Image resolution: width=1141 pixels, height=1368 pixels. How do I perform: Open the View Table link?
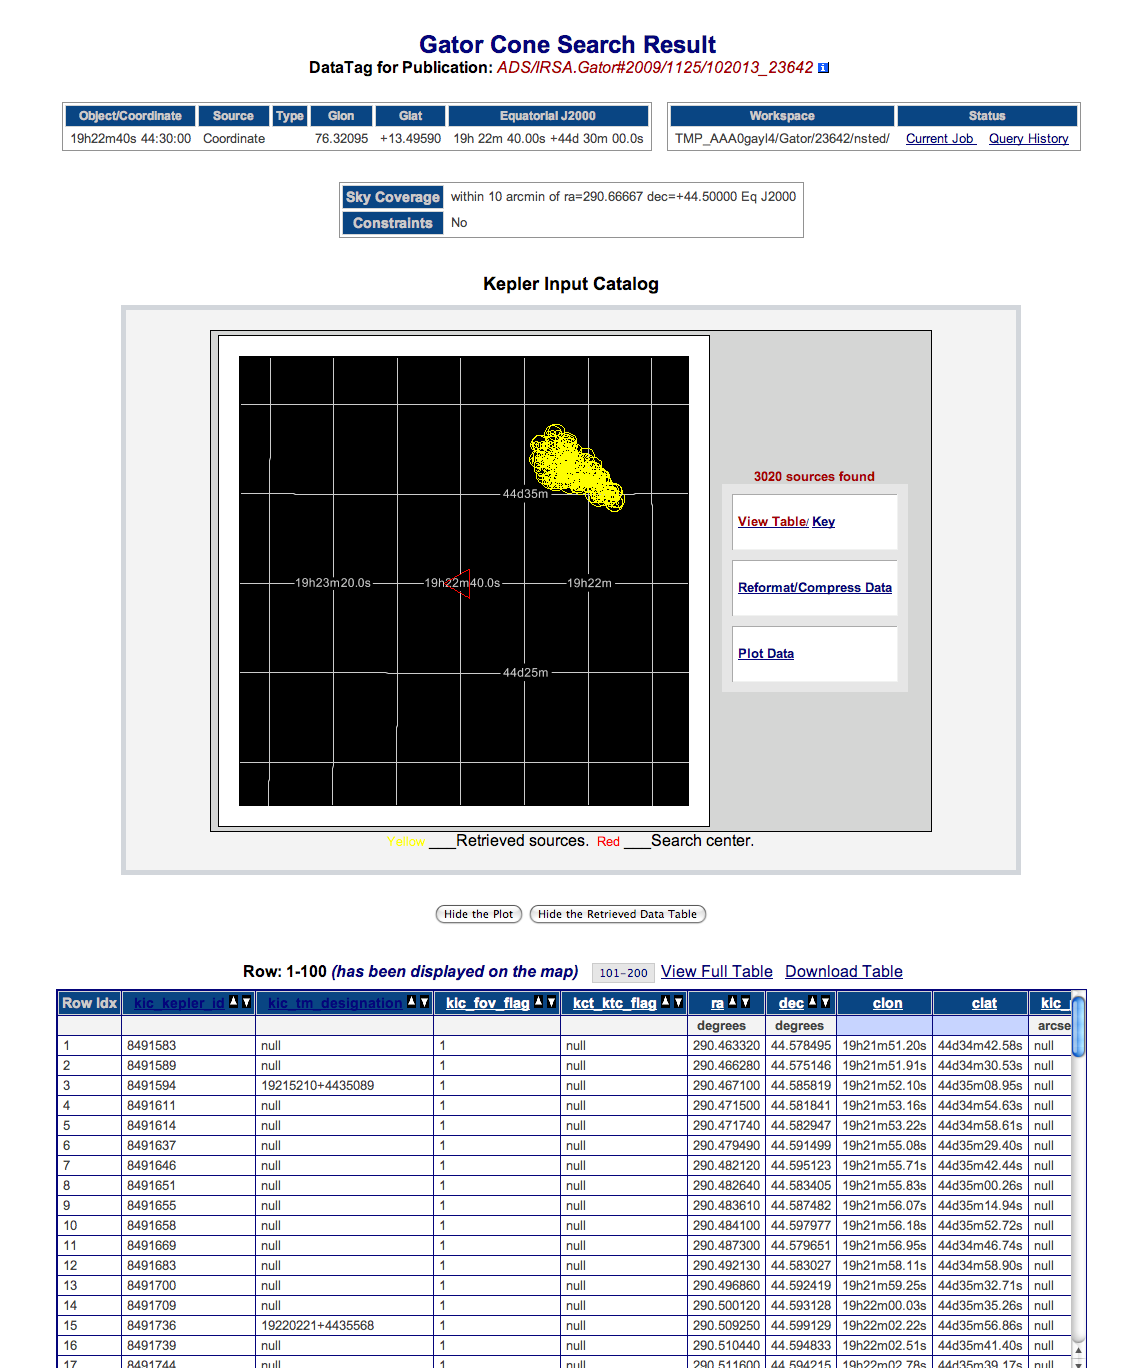[772, 522]
